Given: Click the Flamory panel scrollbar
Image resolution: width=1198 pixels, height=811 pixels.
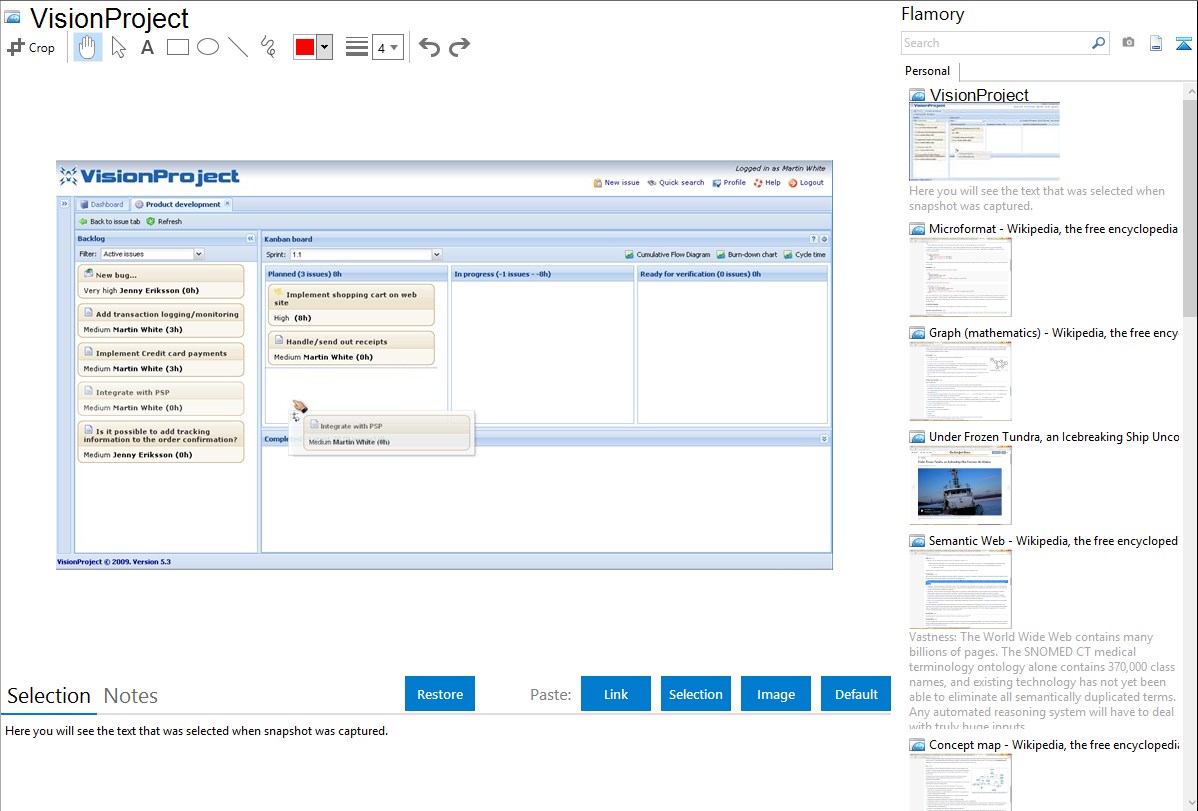Looking at the screenshot, I should tap(1190, 206).
